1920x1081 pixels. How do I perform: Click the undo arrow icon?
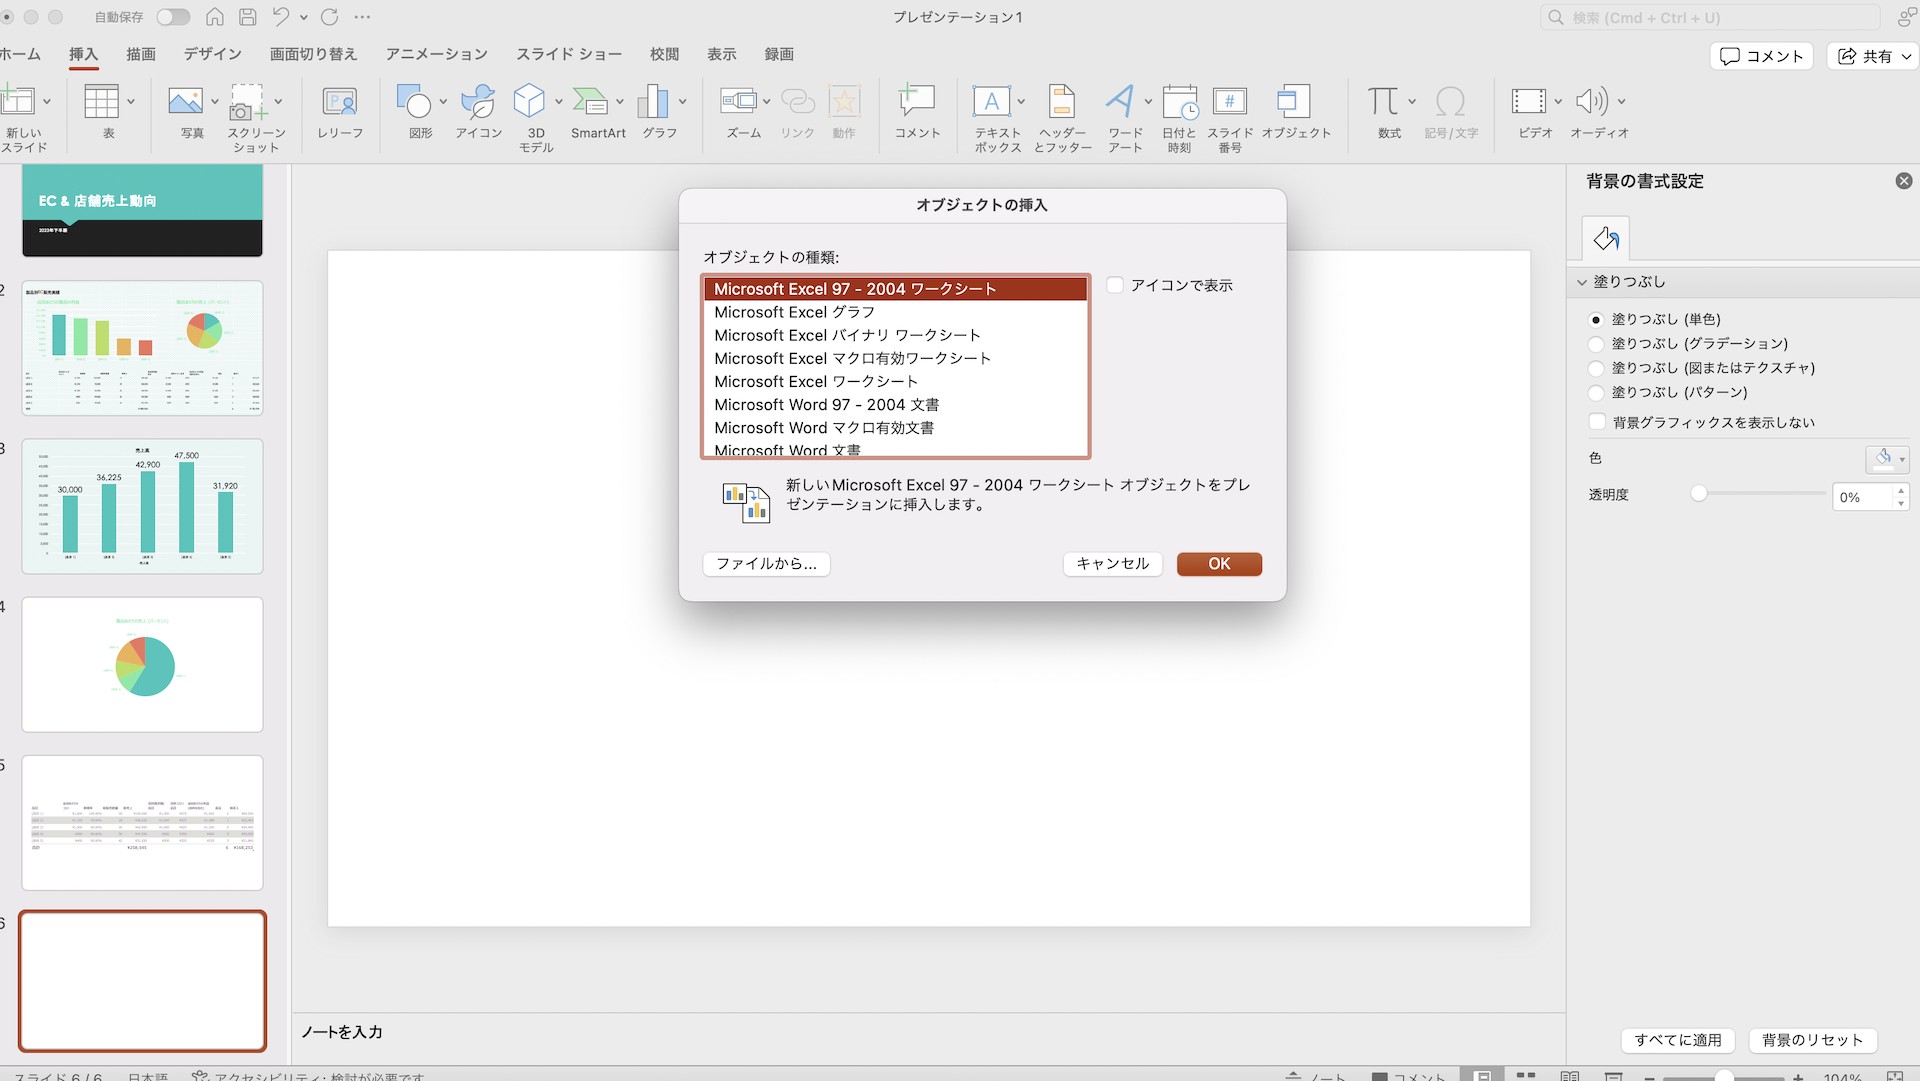click(x=281, y=17)
